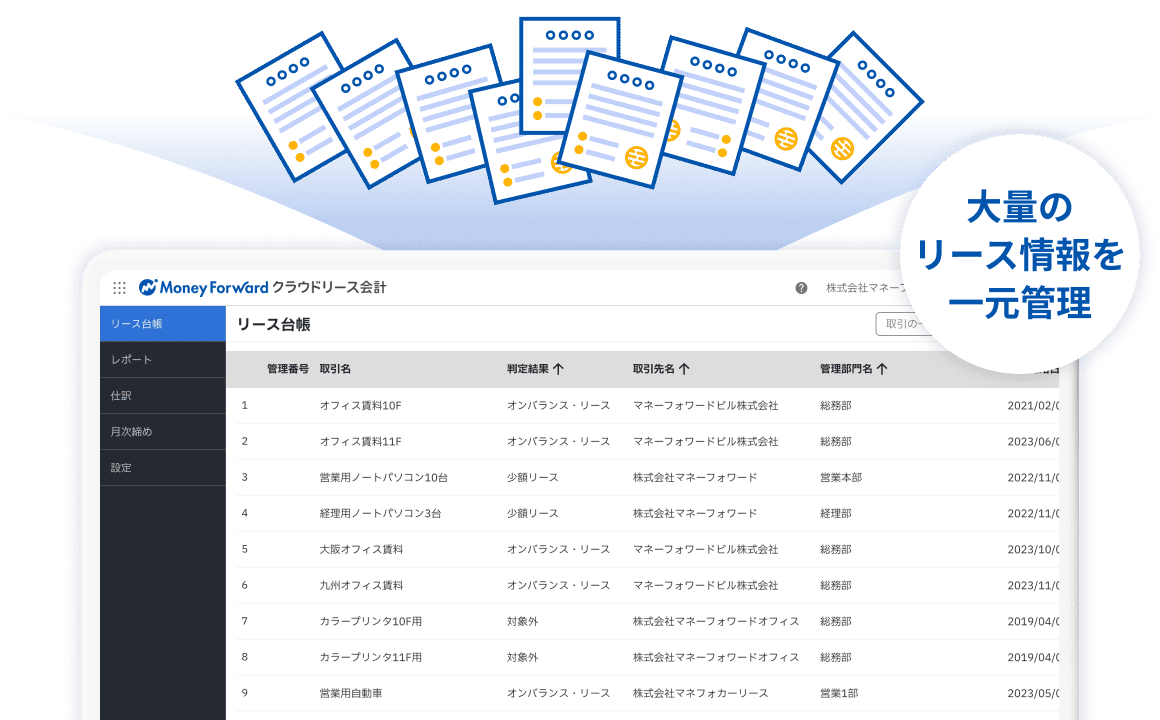Screen dimensions: 1160x720
Task: Select the オフィス賃料10F row name
Action: [x=360, y=406]
